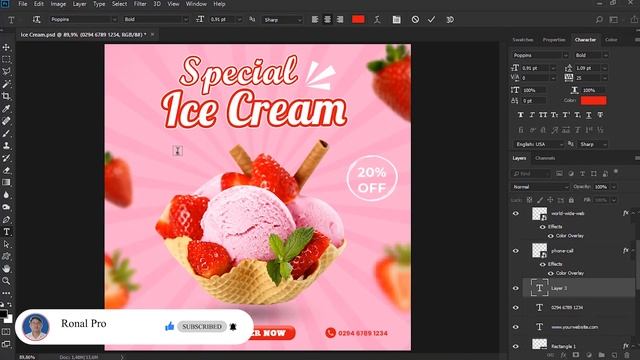Open the File menu
The height and width of the screenshot is (360, 640).
(23, 4)
